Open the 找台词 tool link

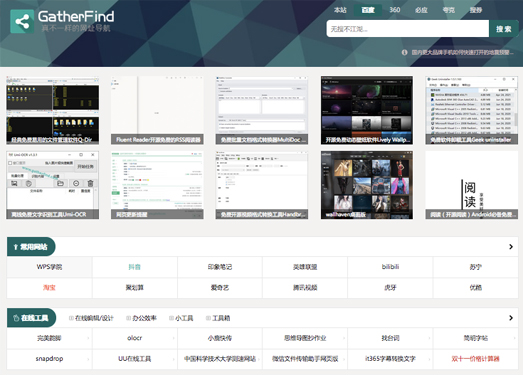pyautogui.click(x=390, y=338)
